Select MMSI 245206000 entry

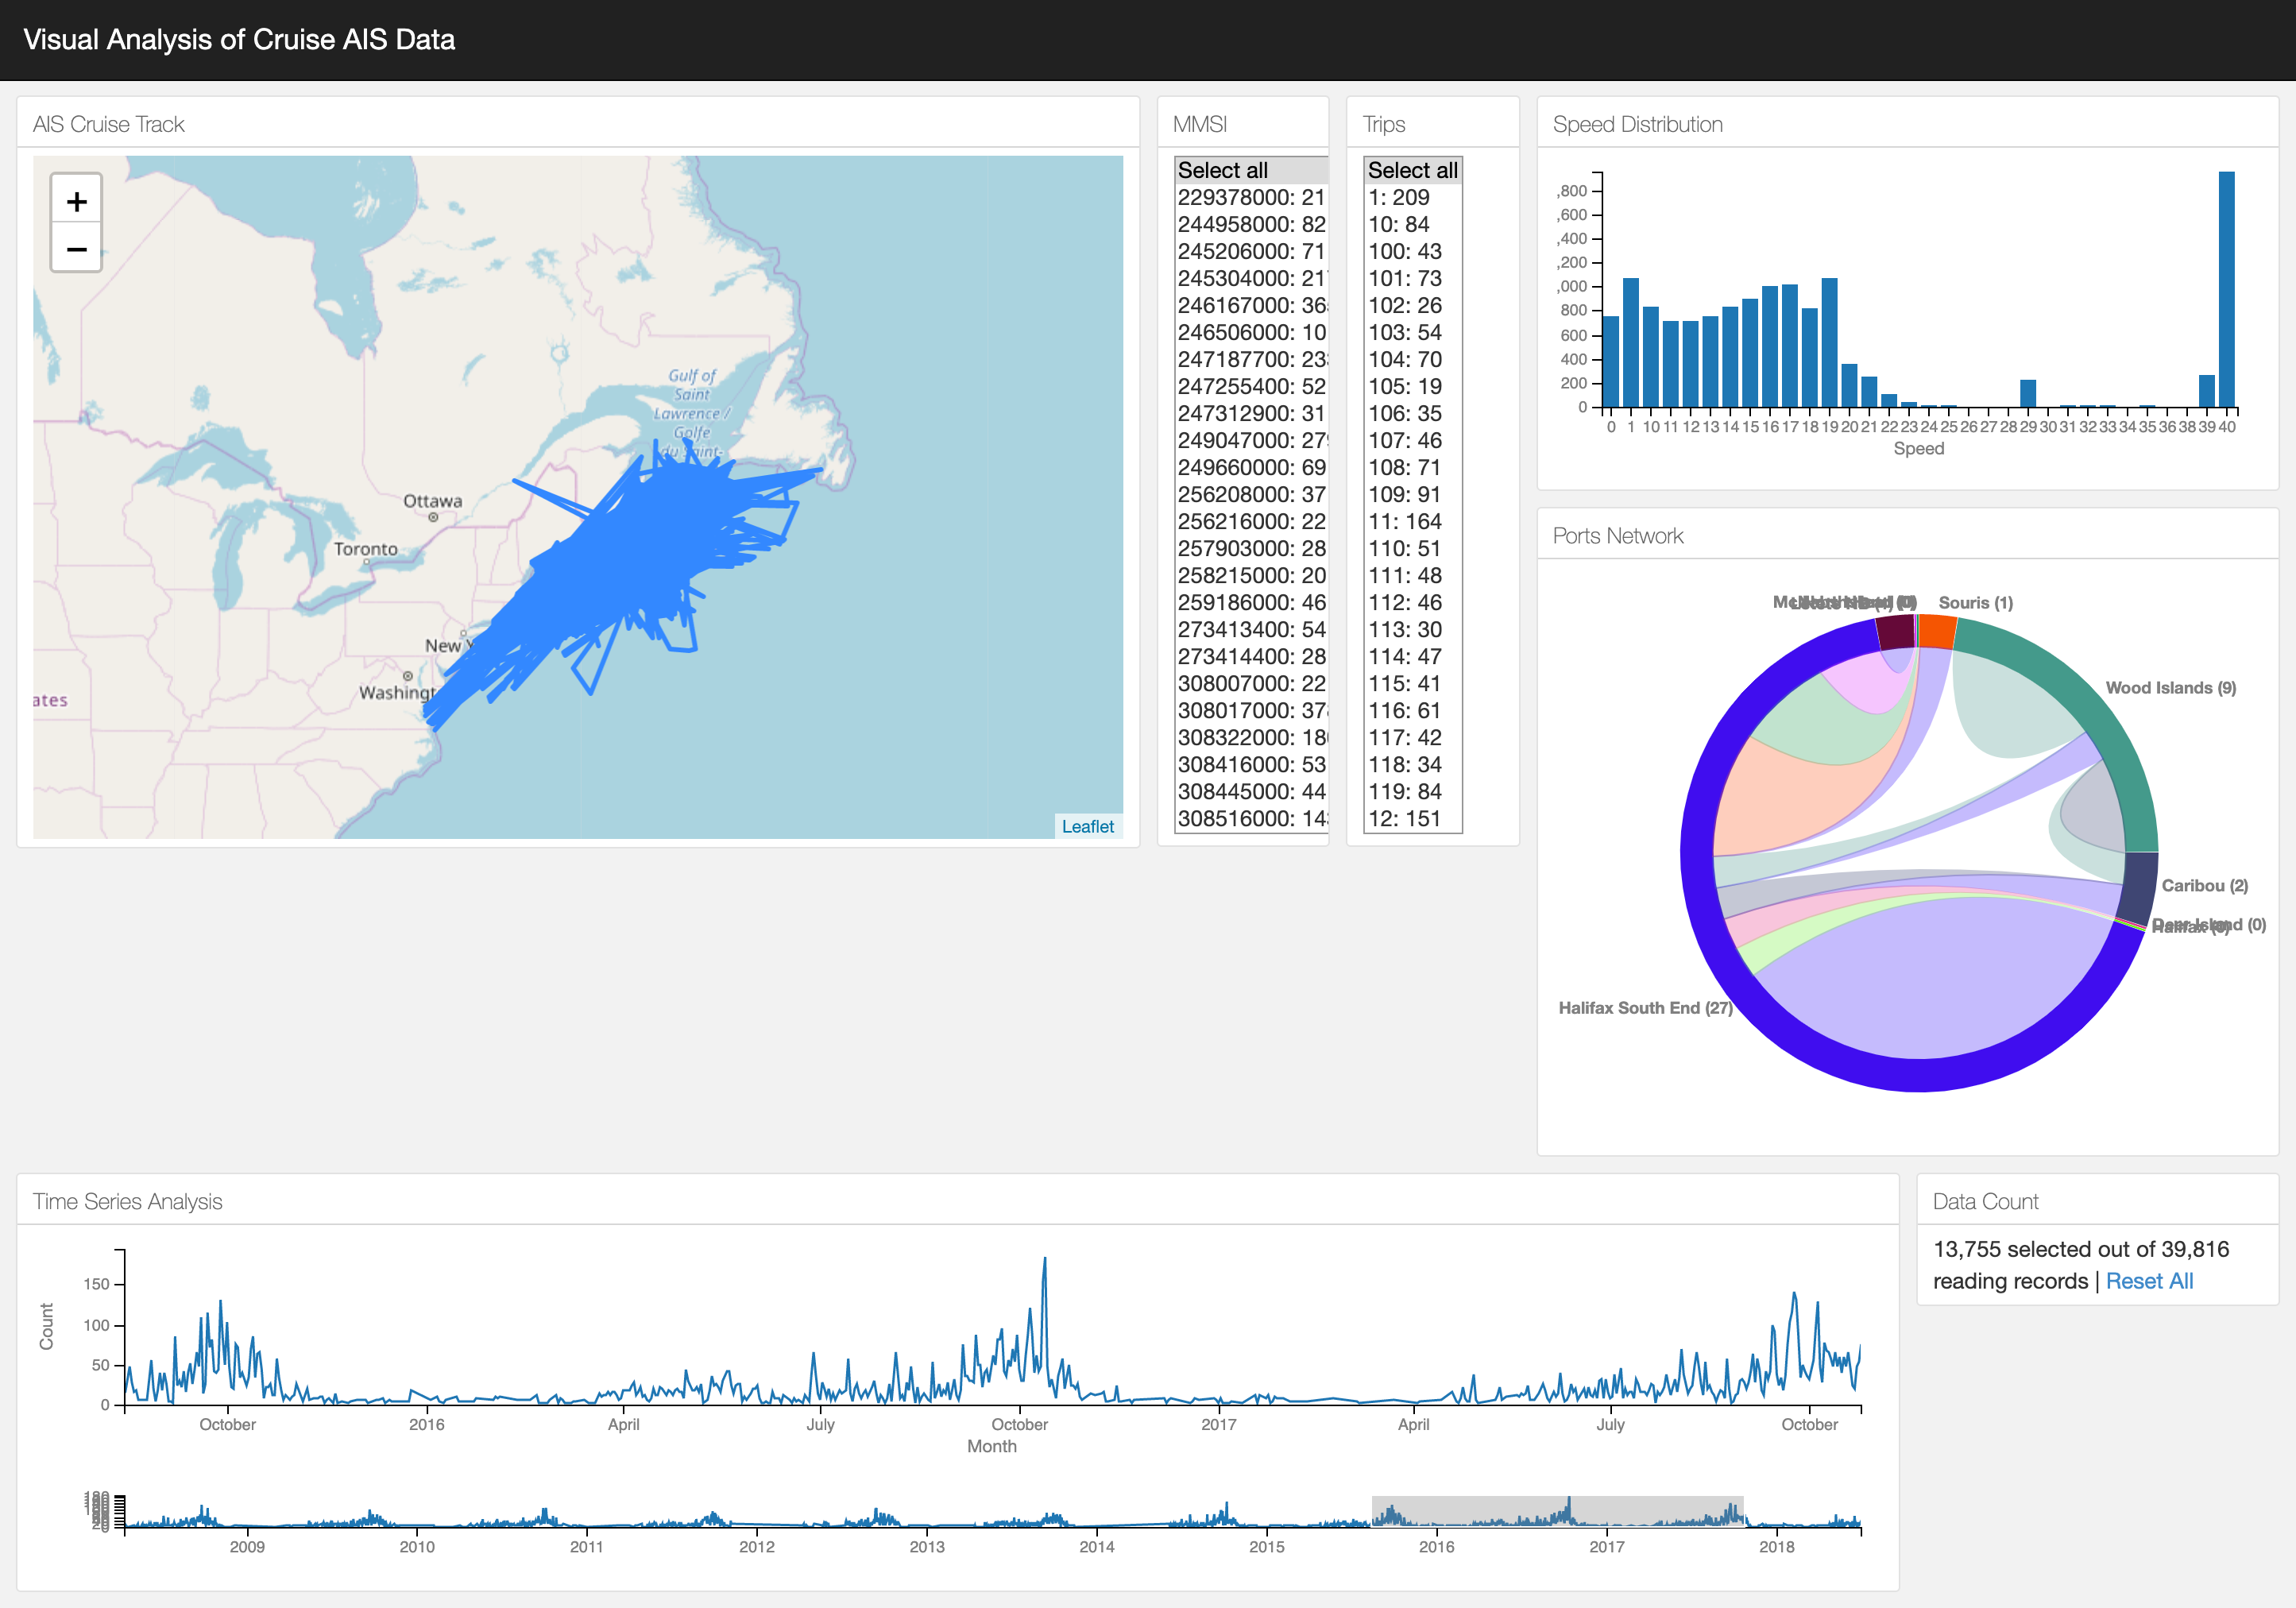coord(1251,251)
